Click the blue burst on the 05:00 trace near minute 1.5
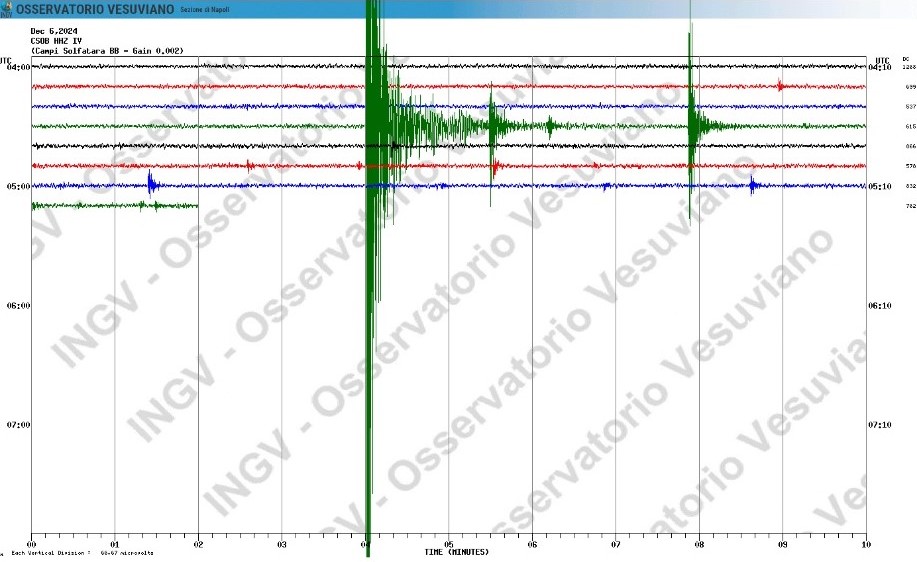 point(151,184)
